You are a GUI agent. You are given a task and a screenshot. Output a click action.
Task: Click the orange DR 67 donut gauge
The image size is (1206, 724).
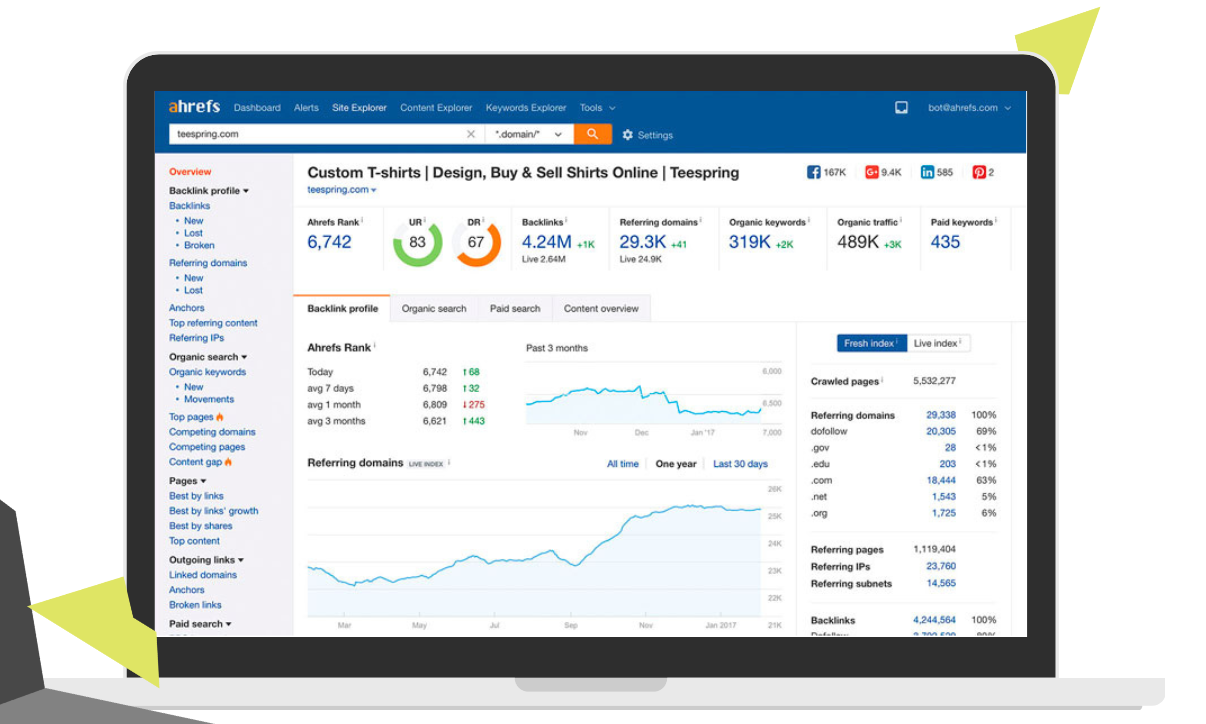pyautogui.click(x=476, y=243)
